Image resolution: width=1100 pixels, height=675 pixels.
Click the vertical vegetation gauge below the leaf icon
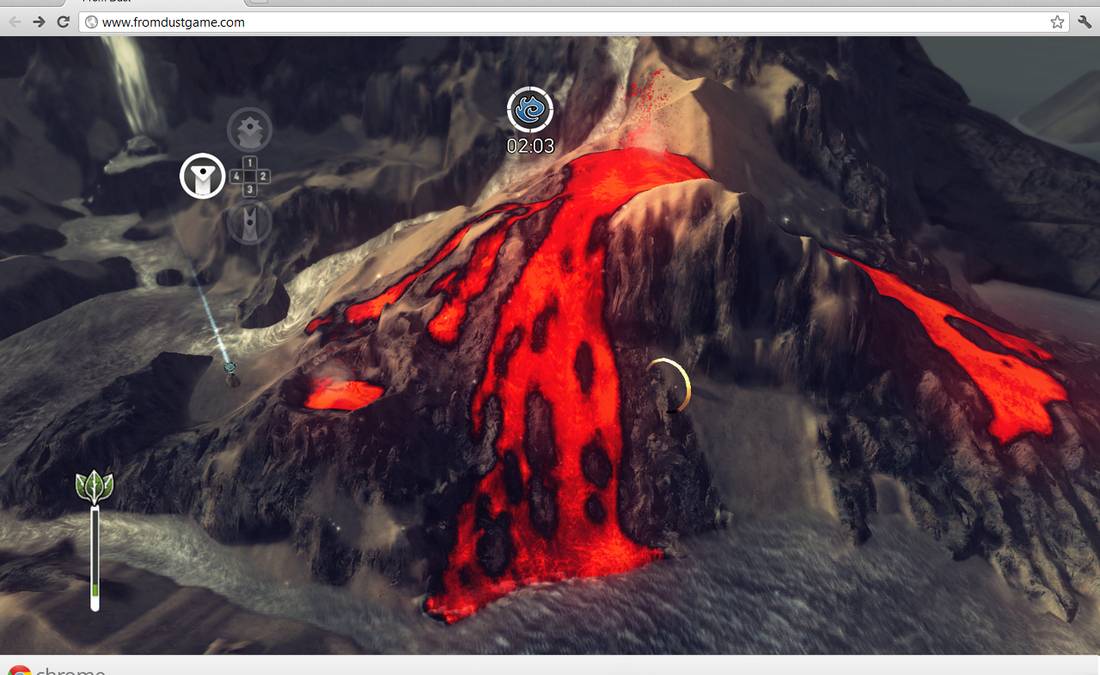point(95,559)
